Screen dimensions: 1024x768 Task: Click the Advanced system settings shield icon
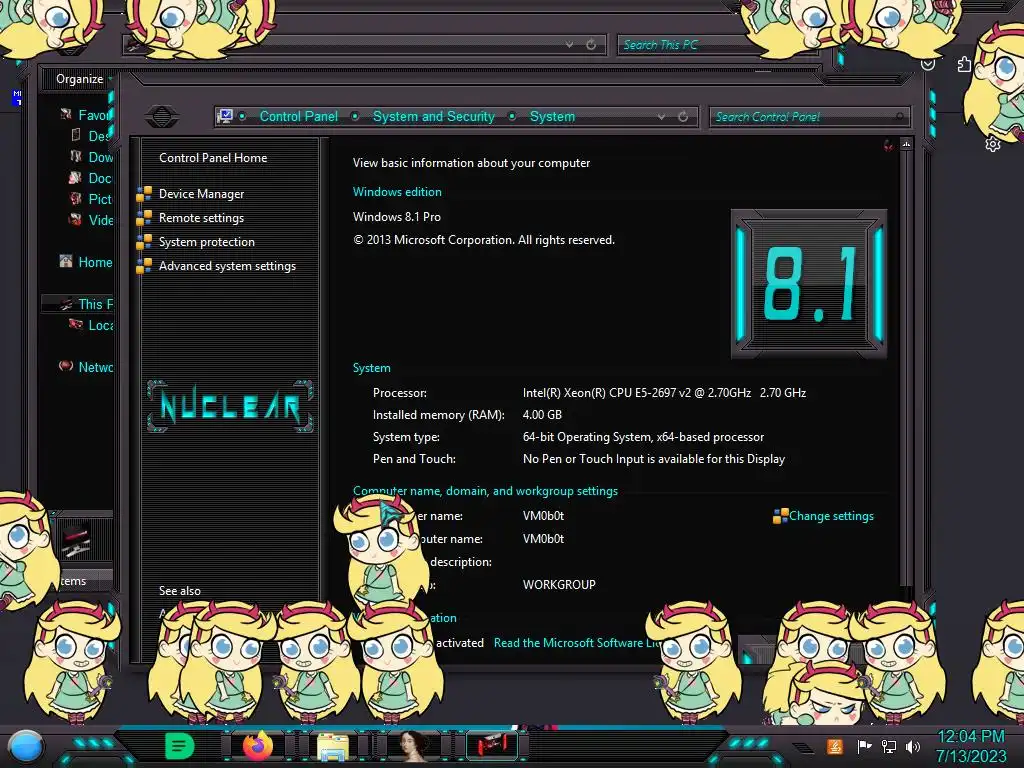point(144,266)
